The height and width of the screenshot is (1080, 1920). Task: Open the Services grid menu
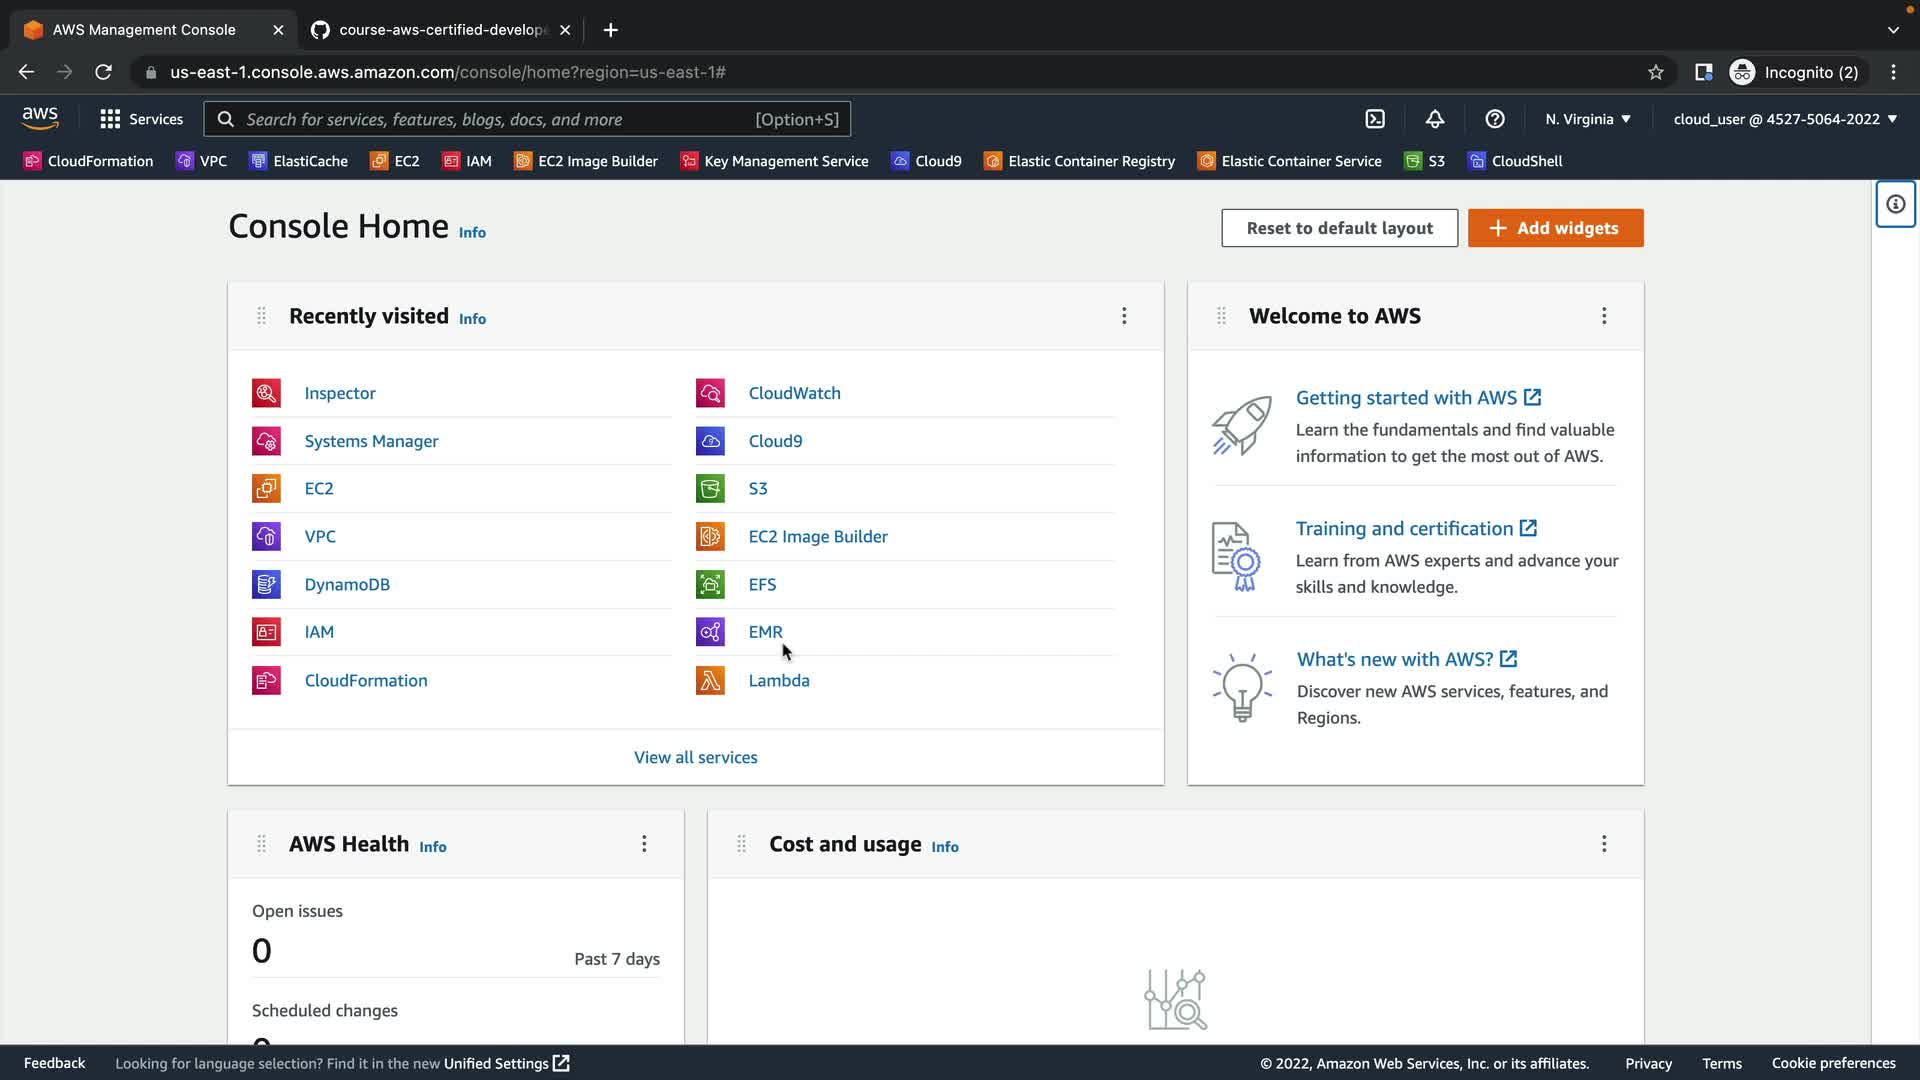pos(141,119)
